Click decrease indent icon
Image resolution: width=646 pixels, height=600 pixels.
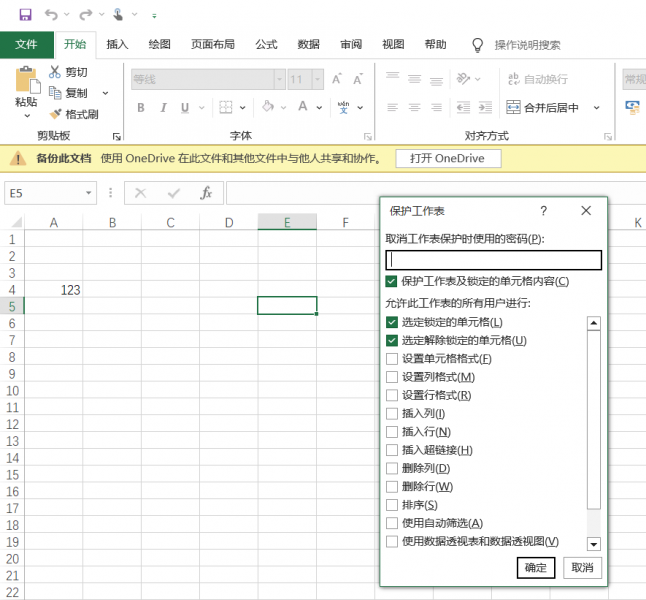(x=463, y=108)
